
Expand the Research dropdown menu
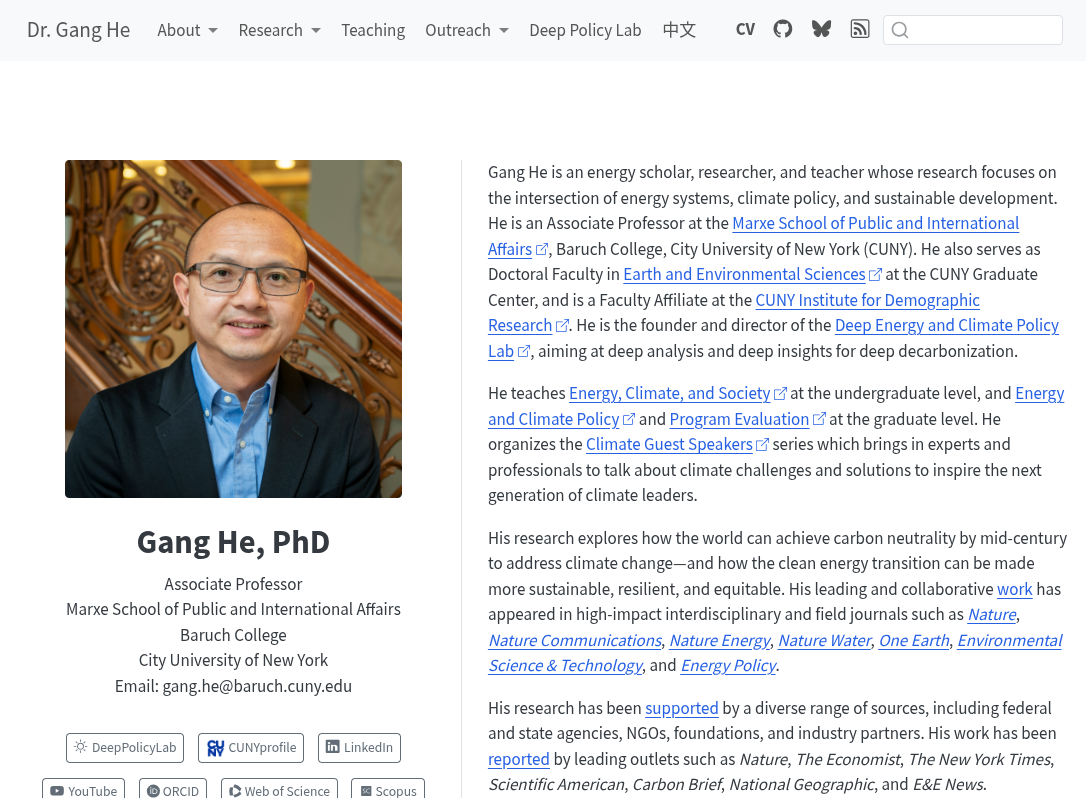click(279, 30)
